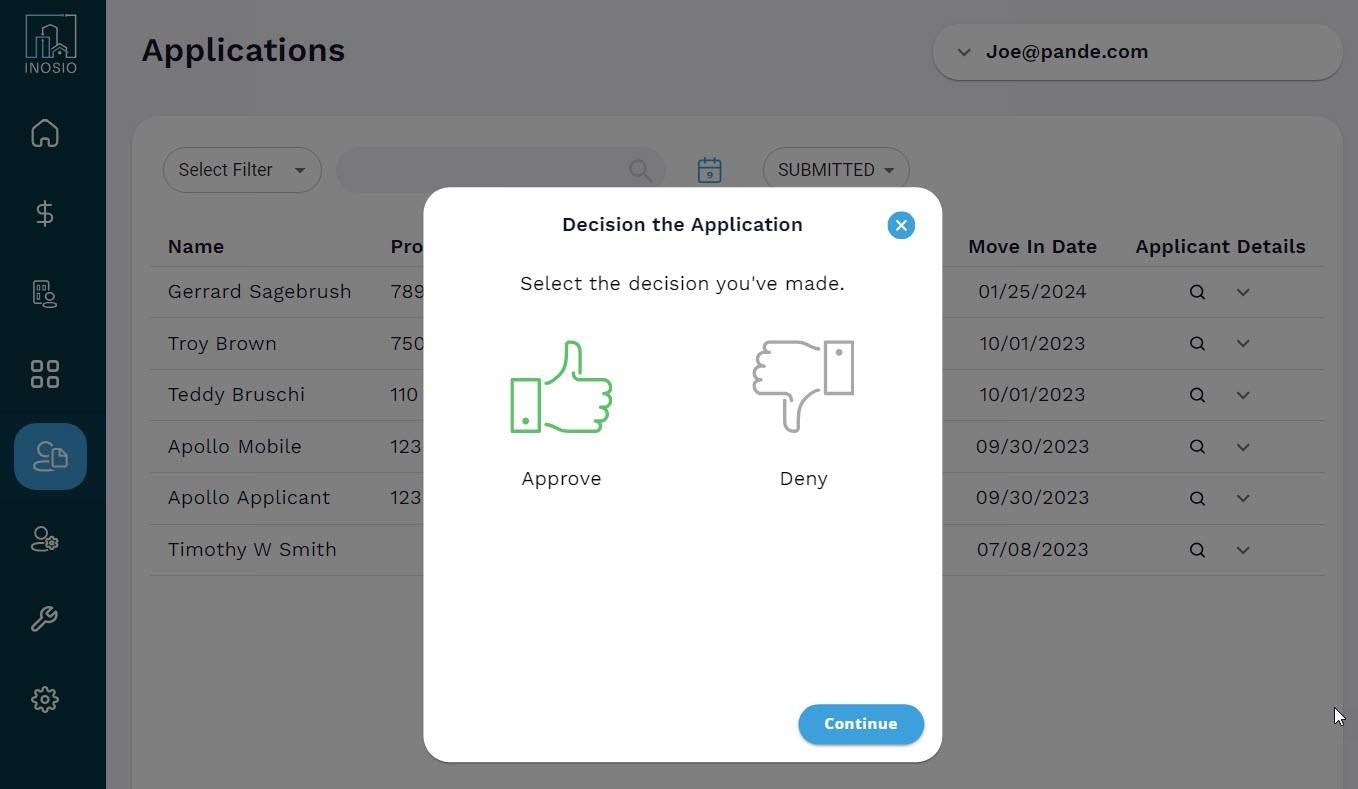Click the calendar date filter icon
The image size is (1358, 789).
(709, 170)
